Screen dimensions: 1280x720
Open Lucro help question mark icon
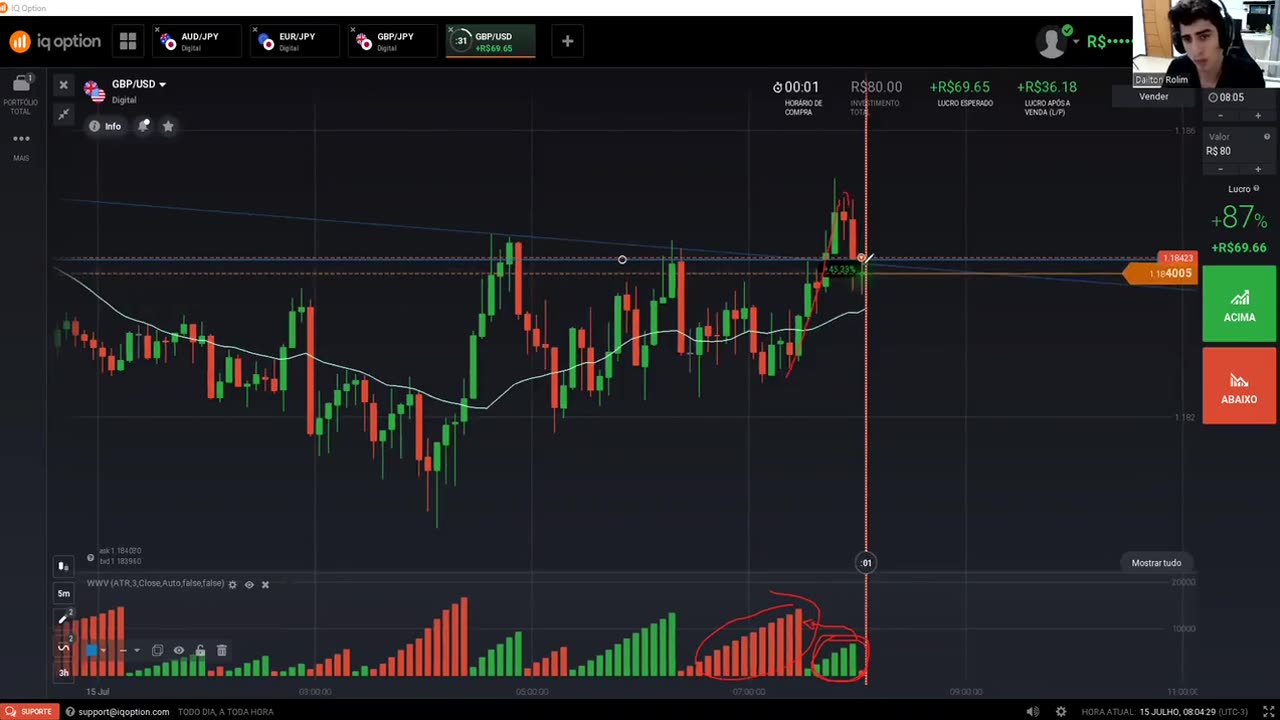click(1257, 189)
